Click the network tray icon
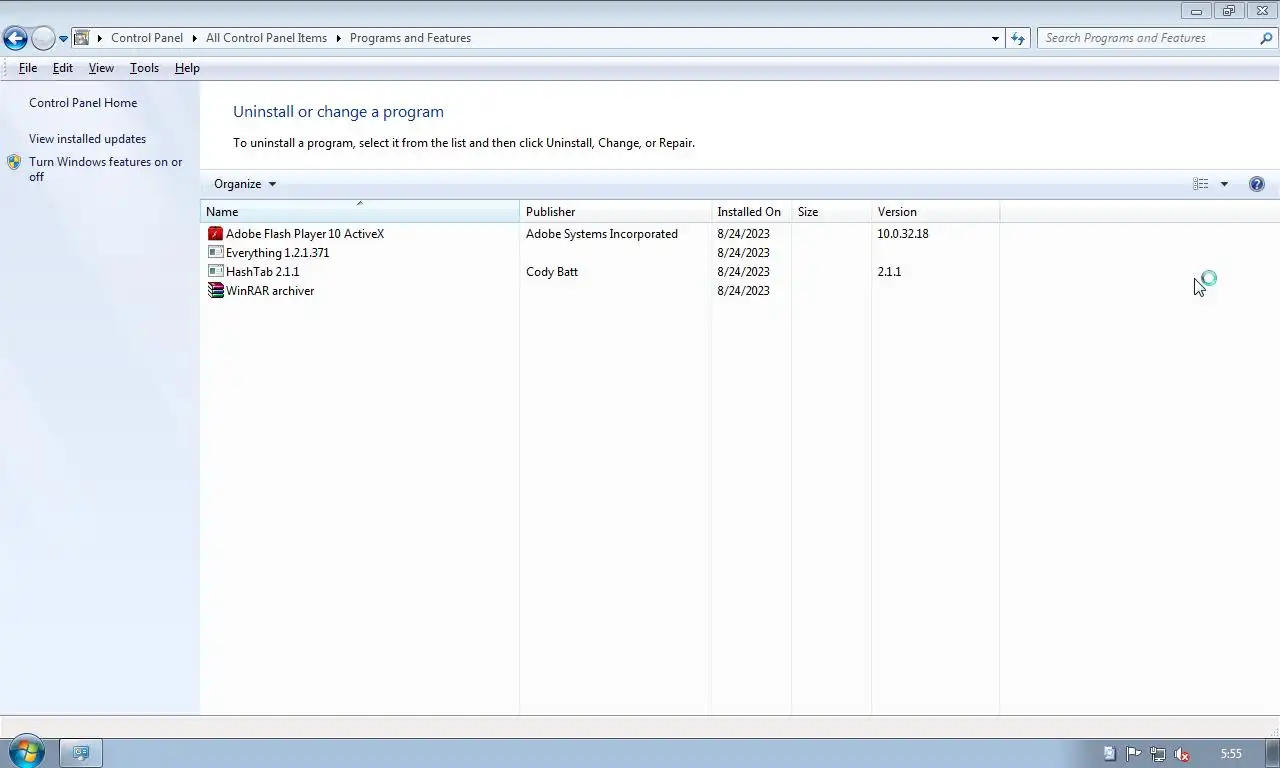 coord(1158,754)
